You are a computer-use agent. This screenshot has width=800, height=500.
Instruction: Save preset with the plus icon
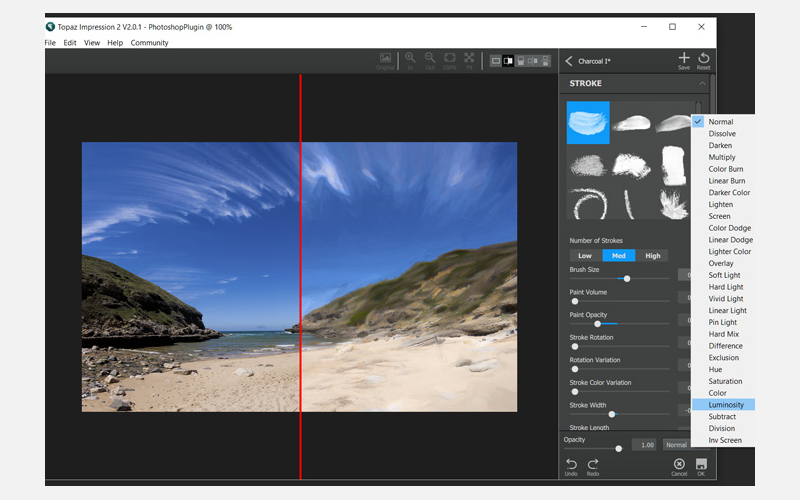click(x=684, y=61)
